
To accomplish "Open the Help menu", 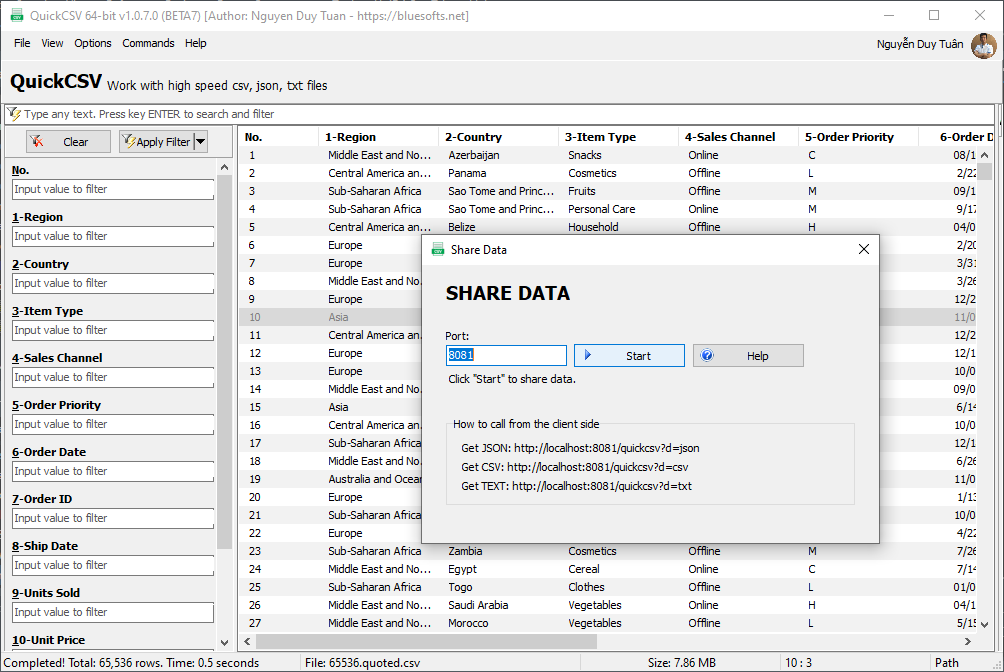I will [x=196, y=43].
